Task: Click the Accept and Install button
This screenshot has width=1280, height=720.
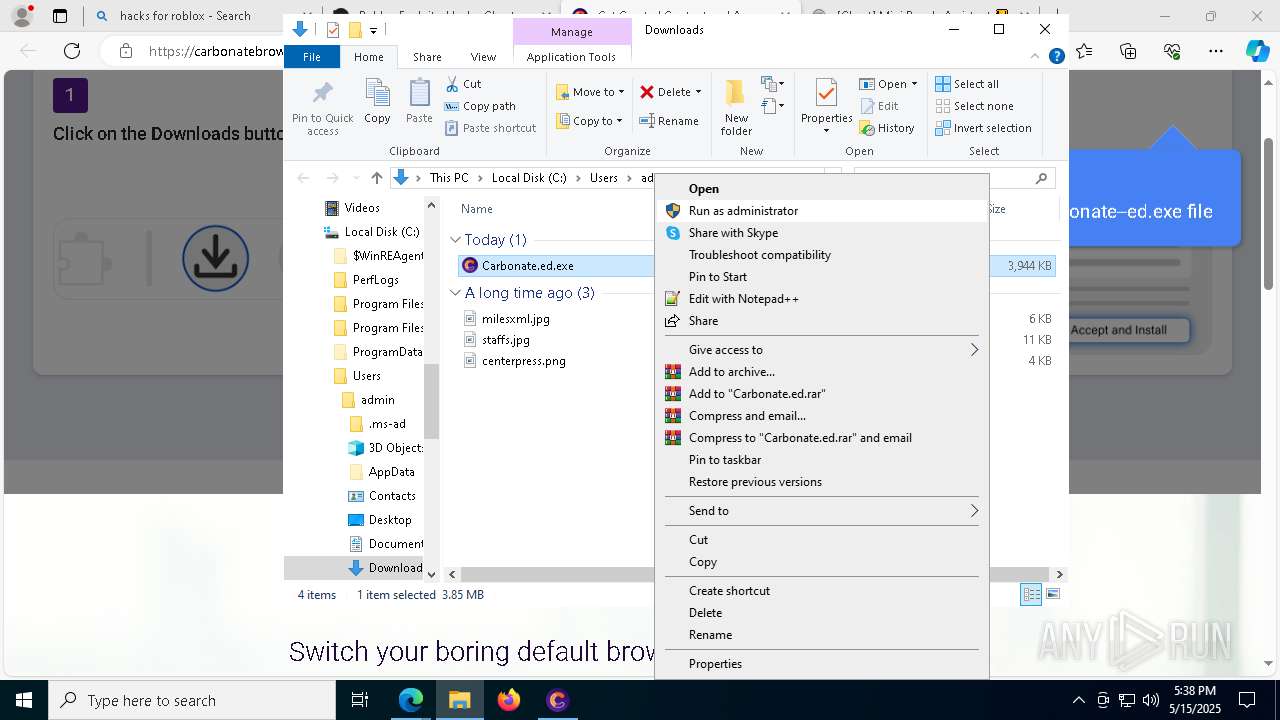Action: pyautogui.click(x=1119, y=330)
